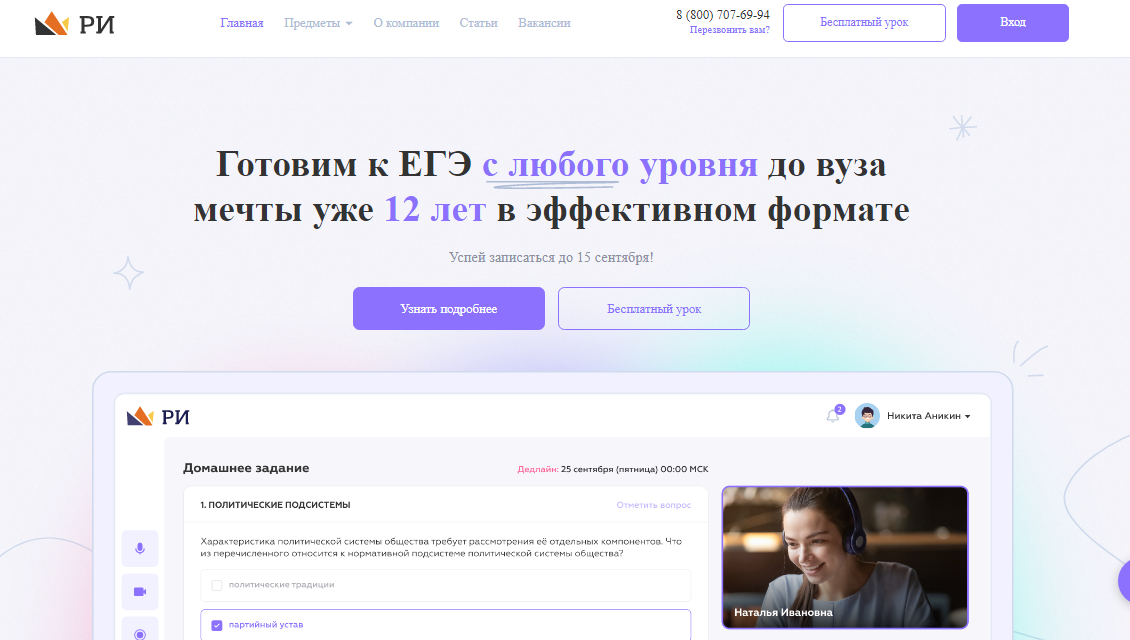Click the 1. ПОЛИТИЧЕСКИЕ ПОДСИСТЕМЫ title
Screen dimensions: 1130x640
point(275,505)
